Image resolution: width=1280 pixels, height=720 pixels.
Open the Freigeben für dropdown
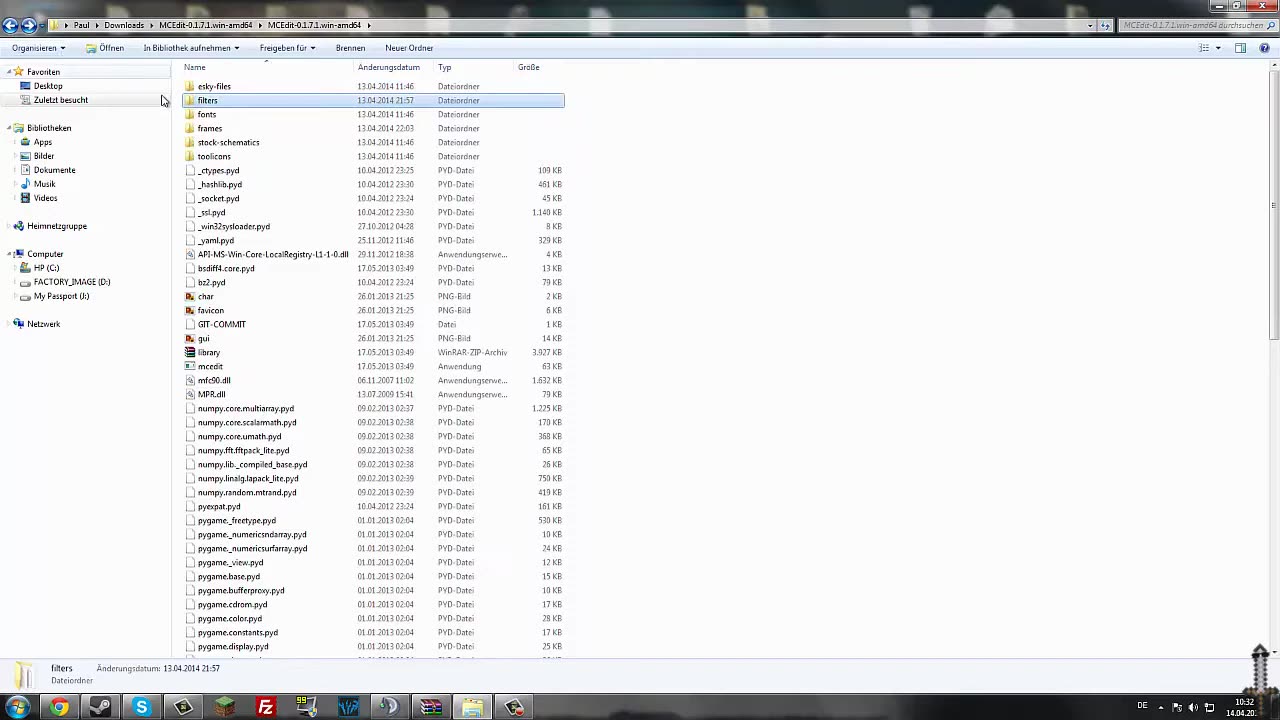pos(287,48)
